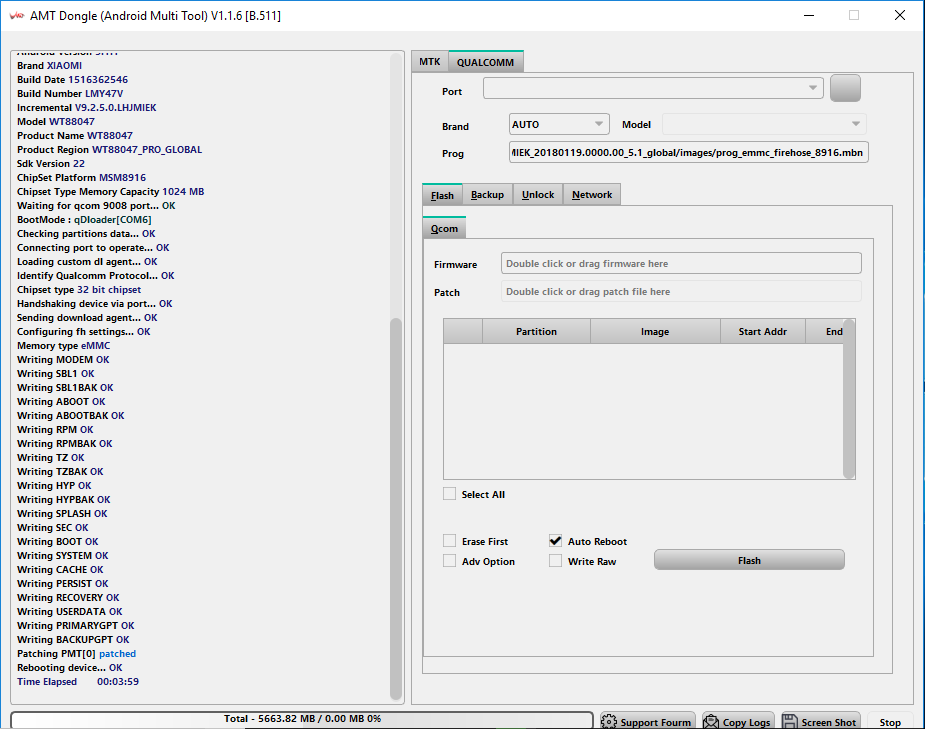925x729 pixels.
Task: Open the Unlock tab
Action: 538,195
